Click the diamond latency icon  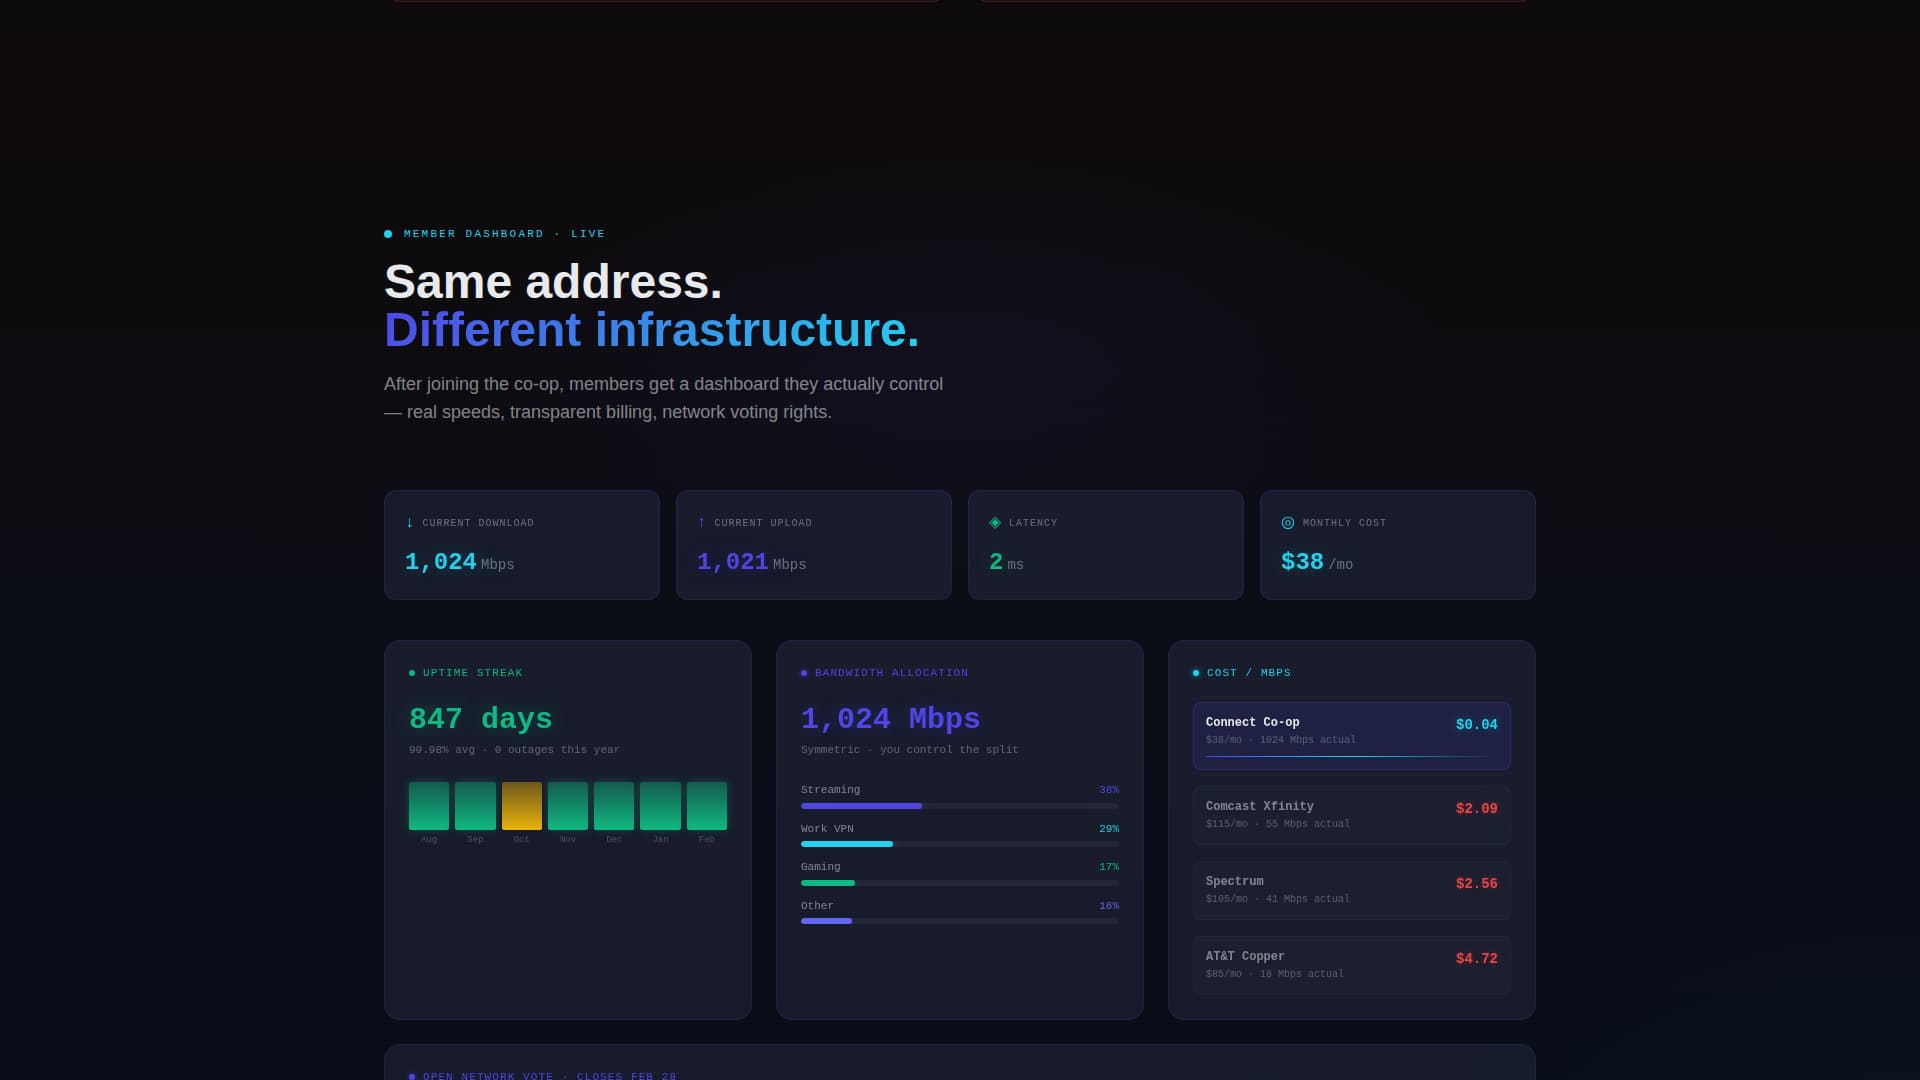pos(994,522)
